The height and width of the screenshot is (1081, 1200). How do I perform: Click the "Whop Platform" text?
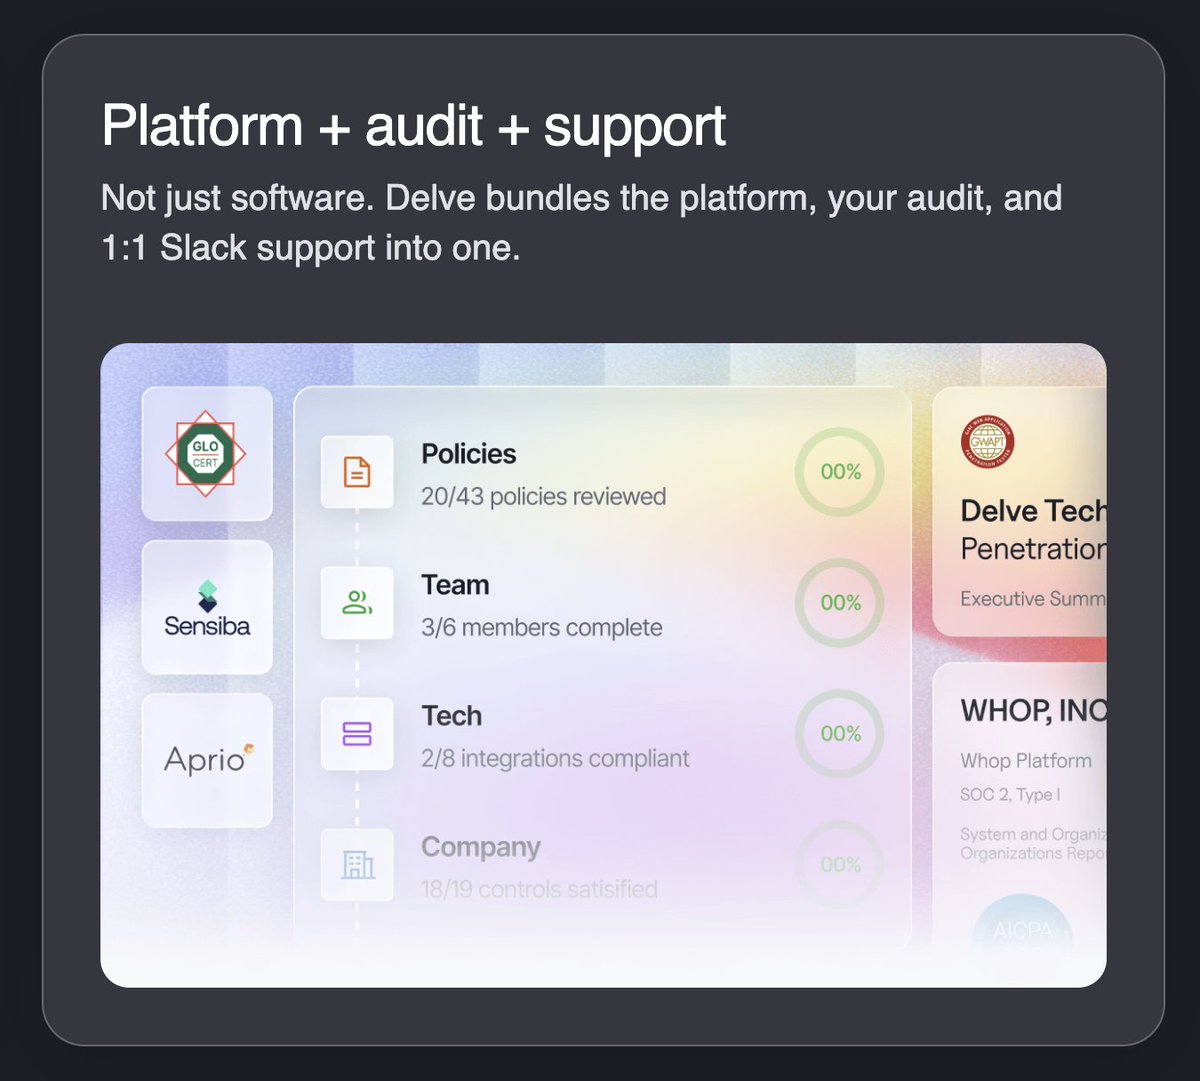pyautogui.click(x=1026, y=761)
